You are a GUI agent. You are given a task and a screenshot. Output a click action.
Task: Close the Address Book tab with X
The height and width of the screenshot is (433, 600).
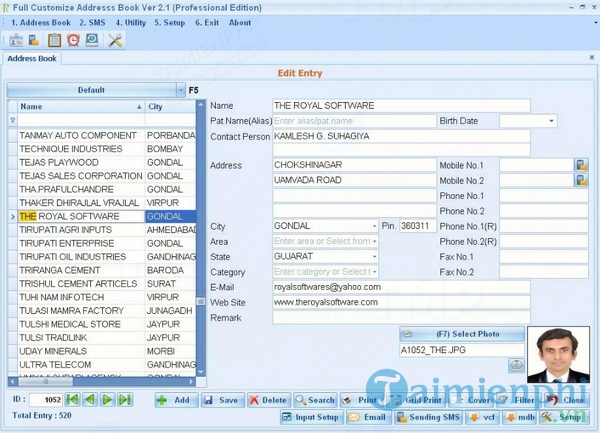(x=592, y=57)
